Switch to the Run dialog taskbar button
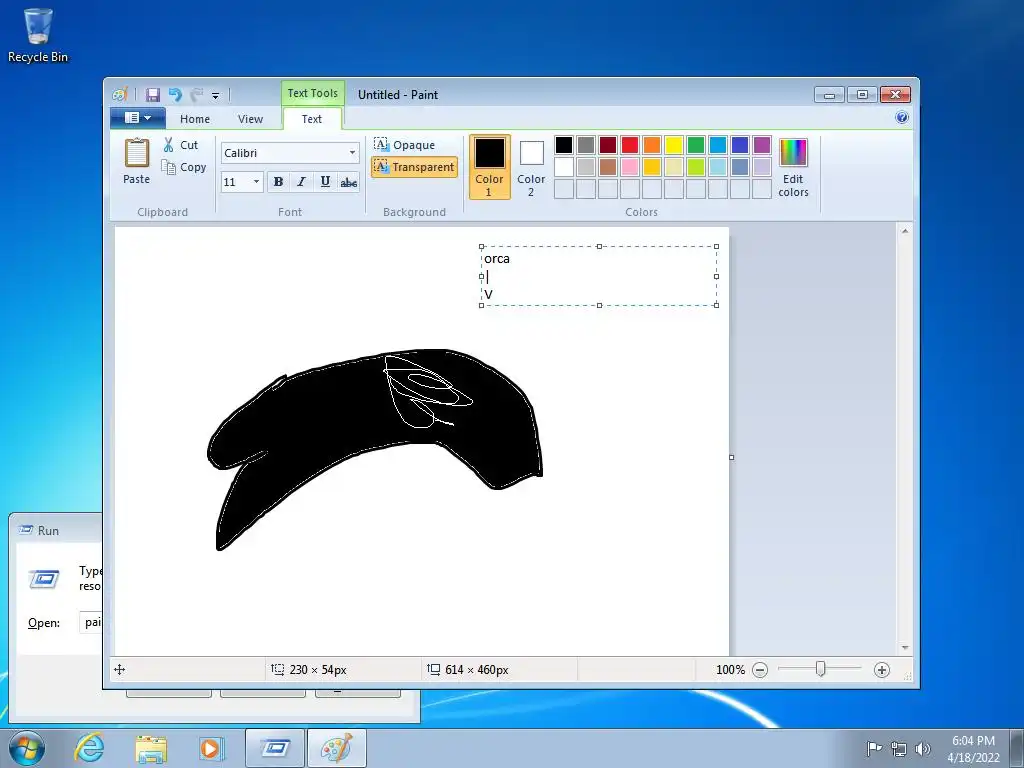1024x768 pixels. [x=275, y=748]
